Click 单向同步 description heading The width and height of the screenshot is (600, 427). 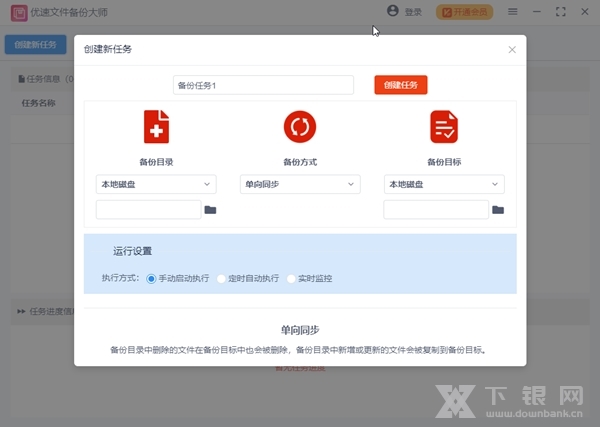click(x=300, y=330)
